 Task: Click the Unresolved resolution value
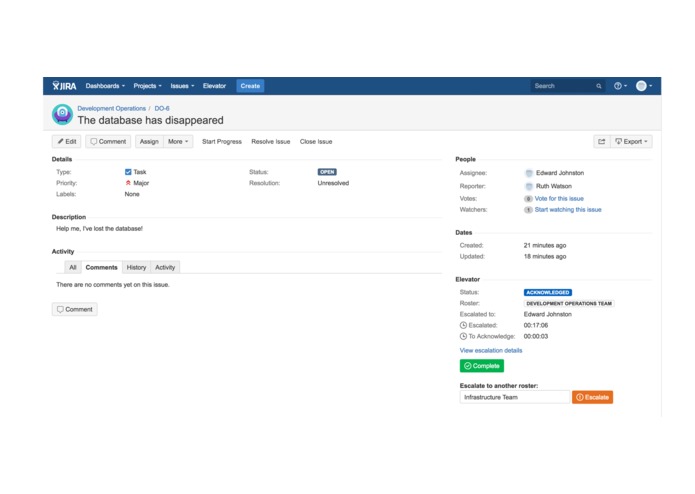click(333, 183)
